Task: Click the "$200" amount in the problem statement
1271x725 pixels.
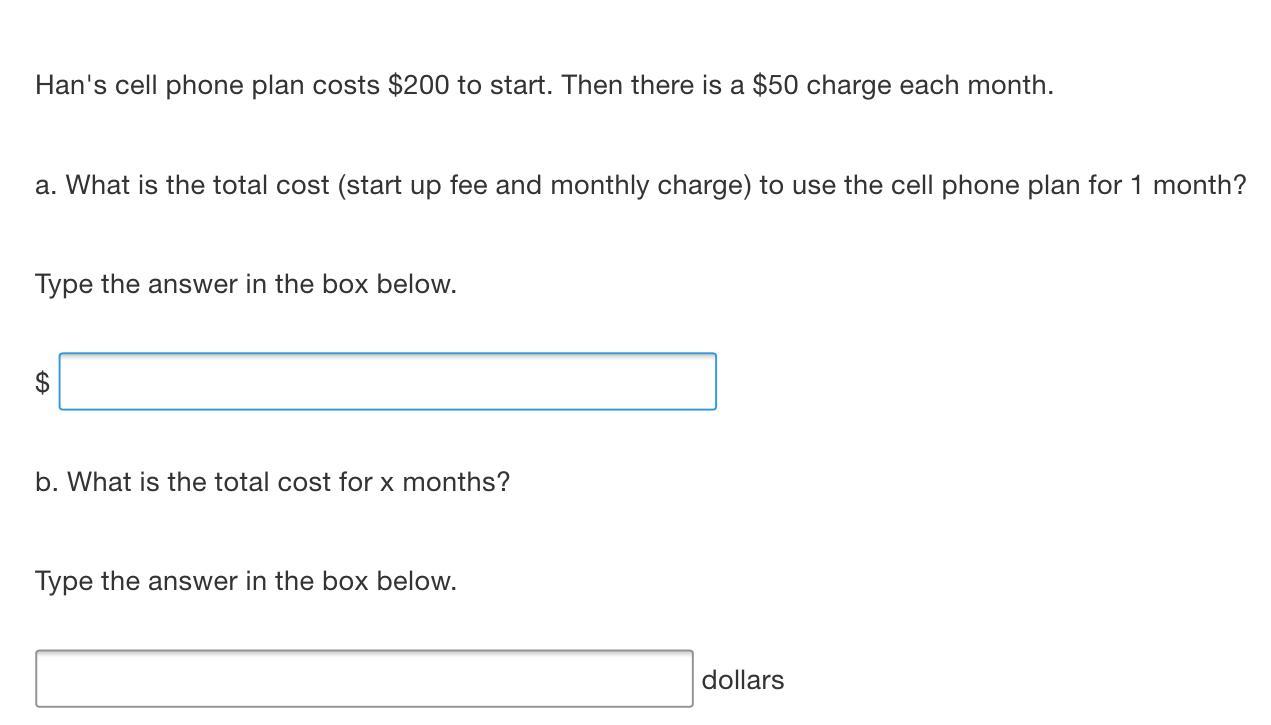Action: [418, 85]
